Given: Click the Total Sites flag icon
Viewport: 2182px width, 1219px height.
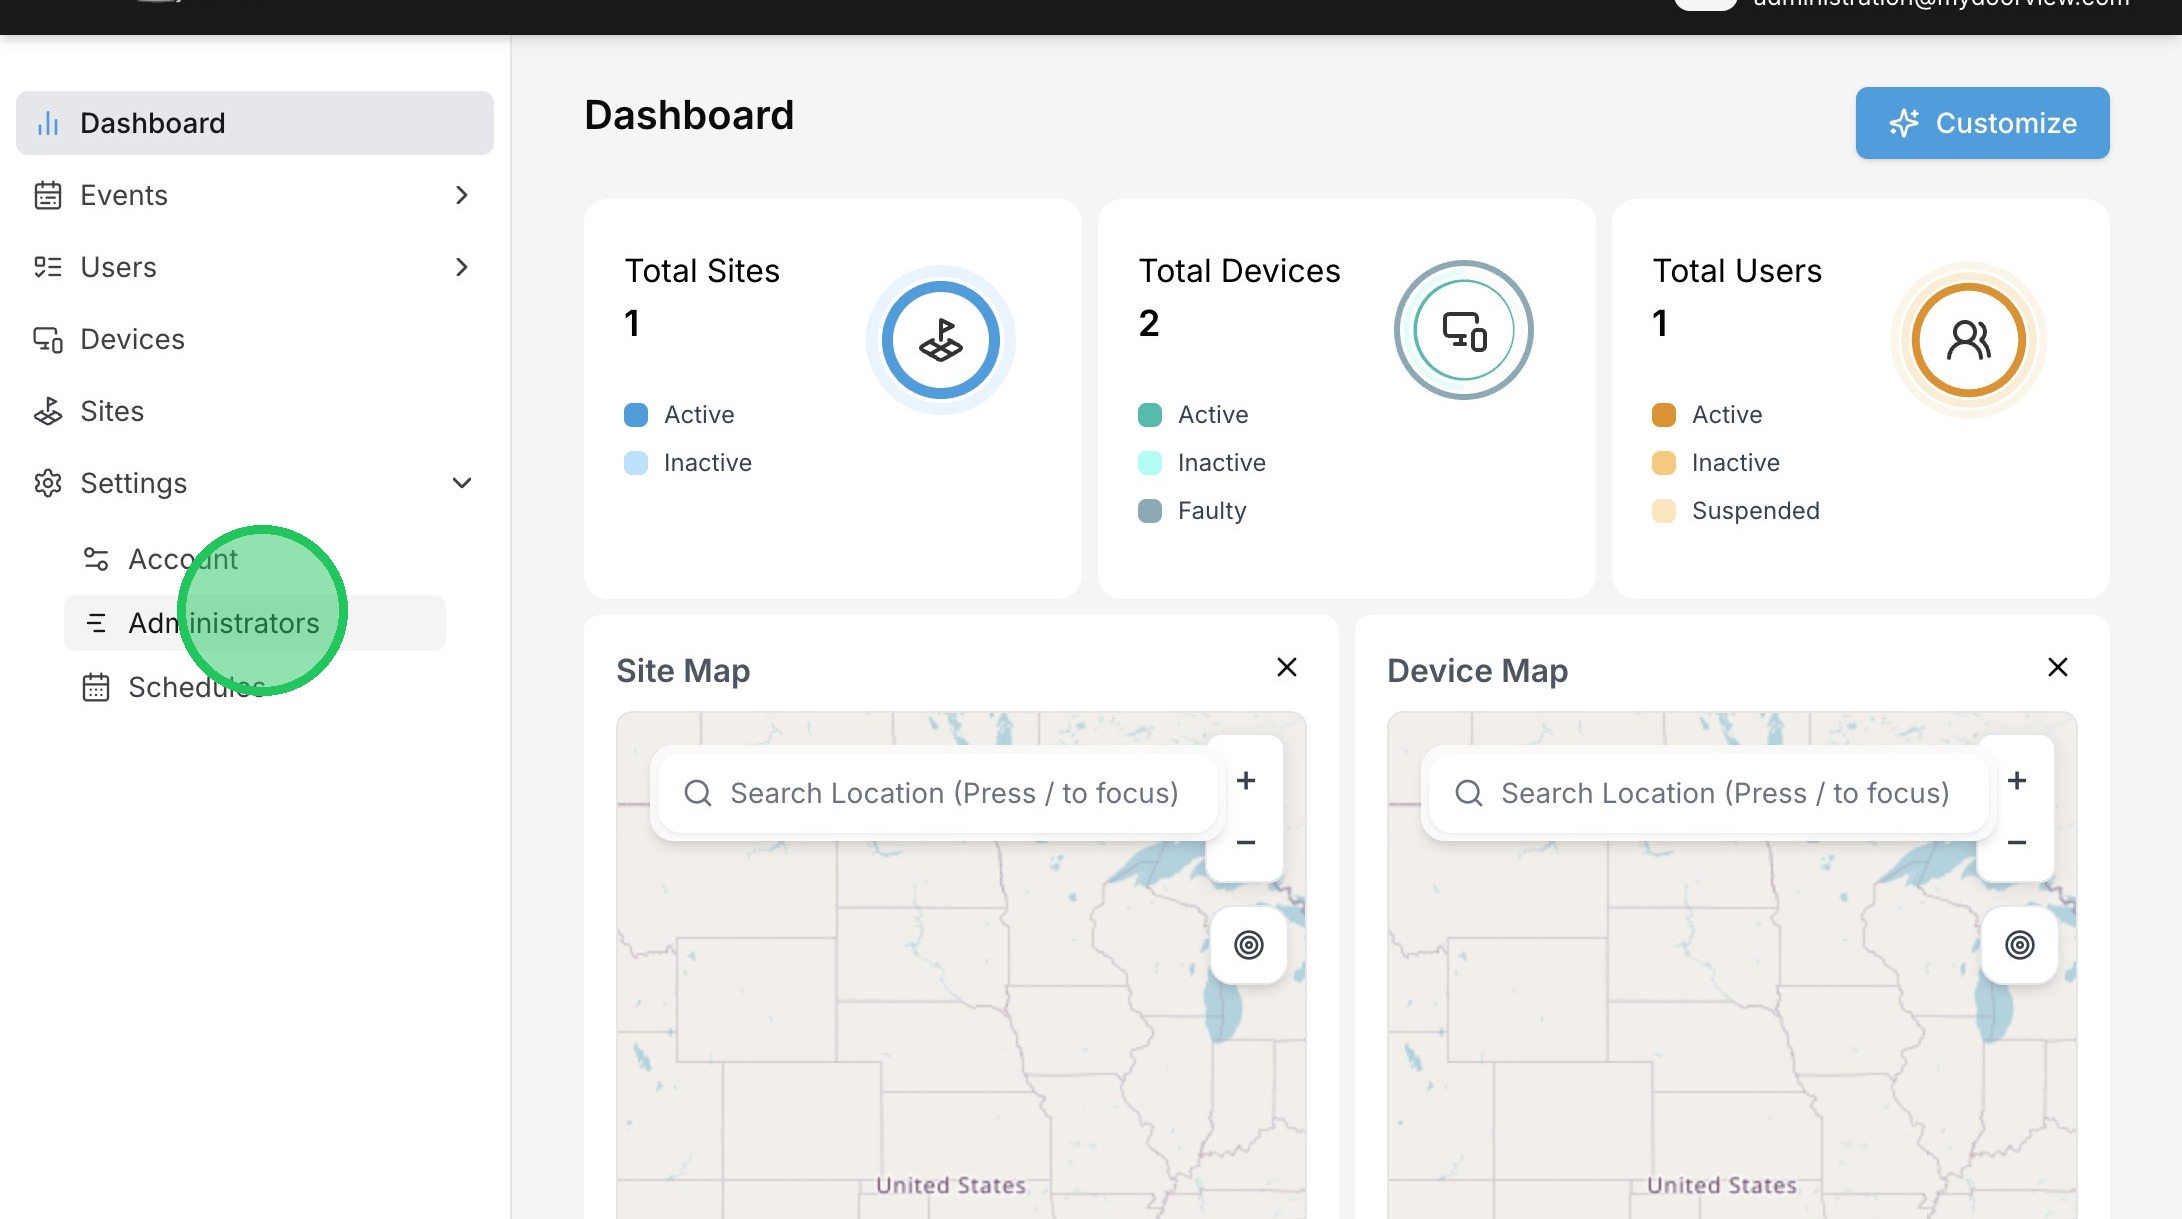Looking at the screenshot, I should [x=940, y=340].
